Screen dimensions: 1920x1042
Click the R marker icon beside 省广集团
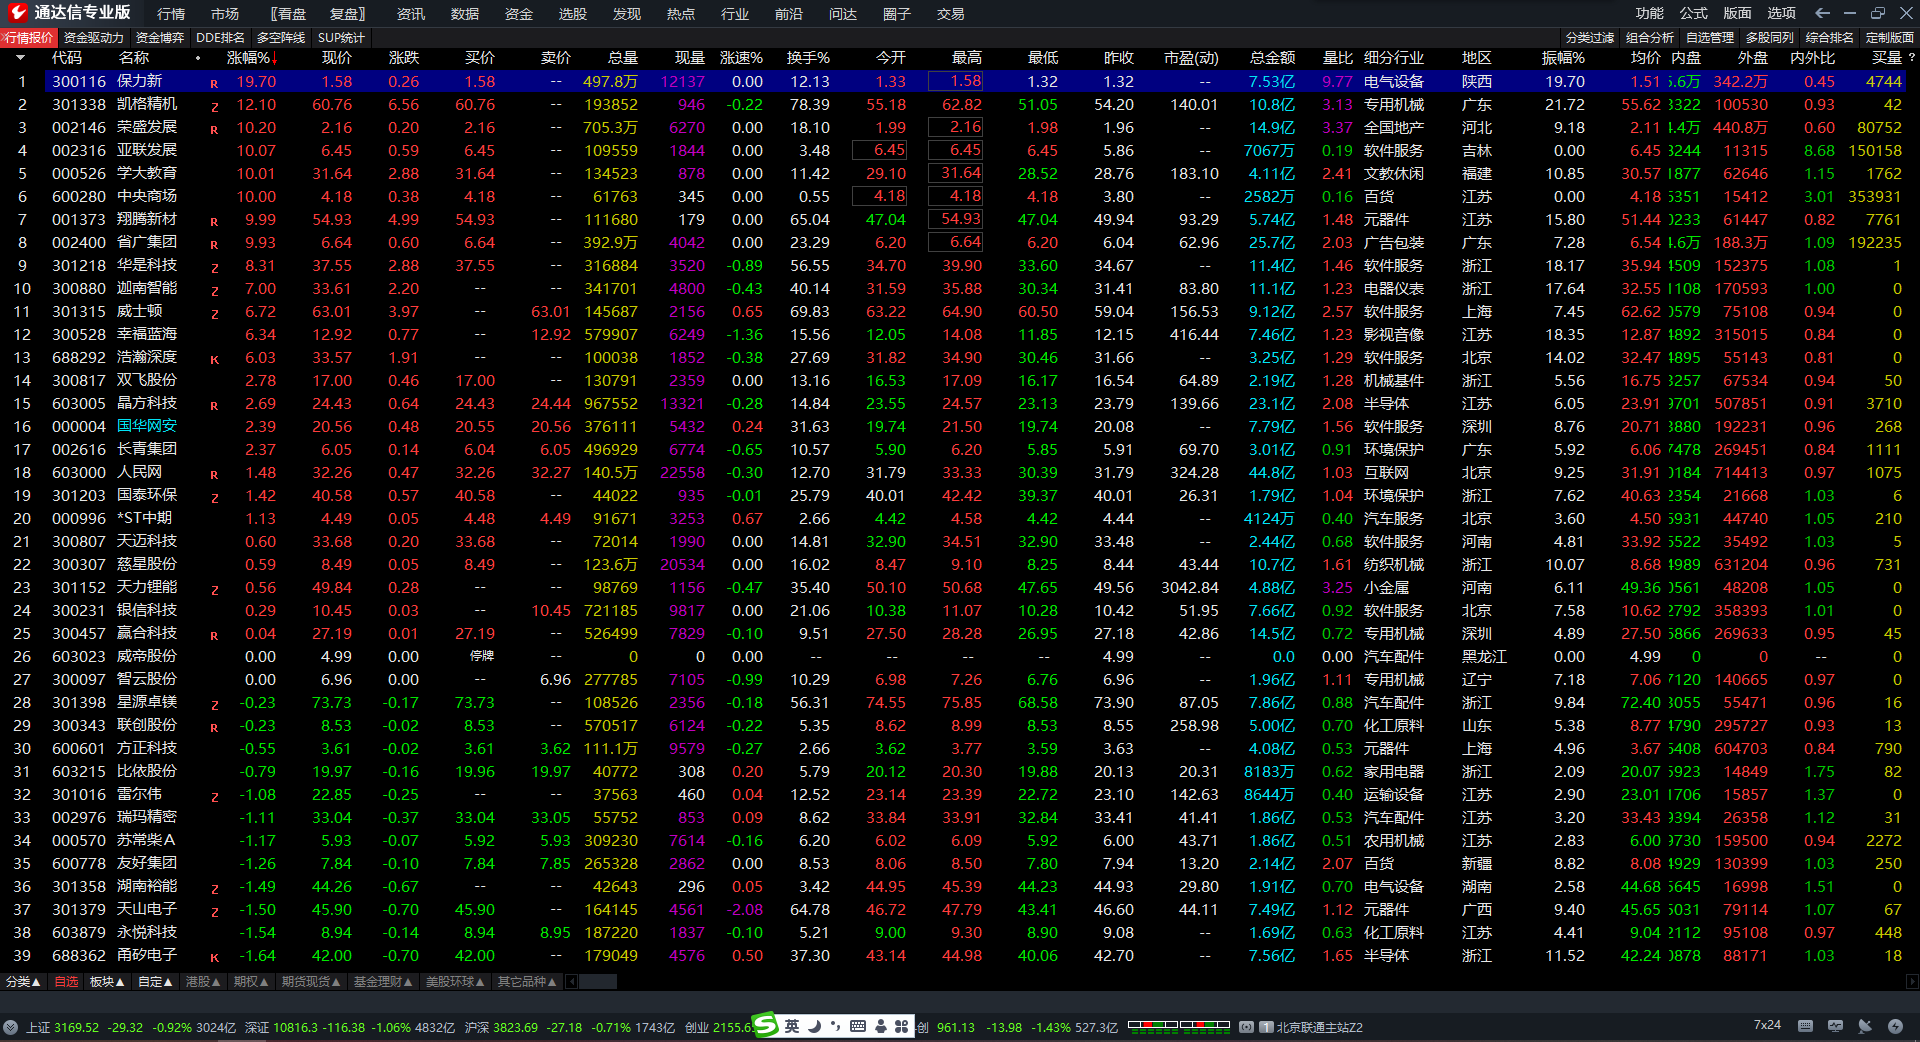(214, 244)
